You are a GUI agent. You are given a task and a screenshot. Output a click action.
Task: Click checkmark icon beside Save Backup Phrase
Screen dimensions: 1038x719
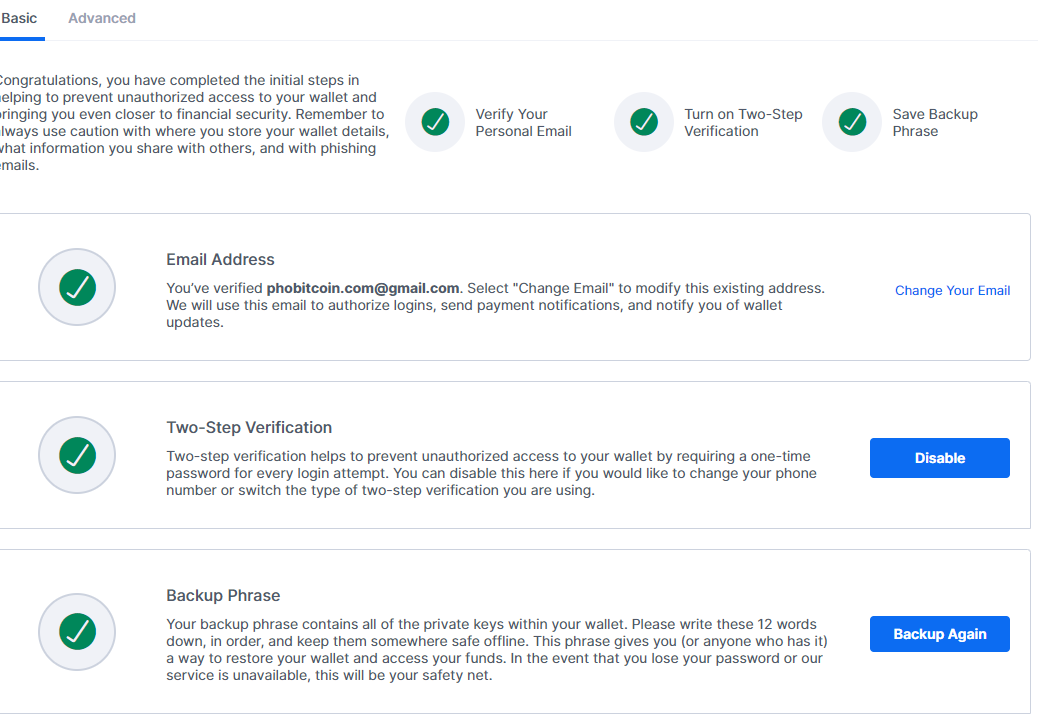tap(852, 122)
